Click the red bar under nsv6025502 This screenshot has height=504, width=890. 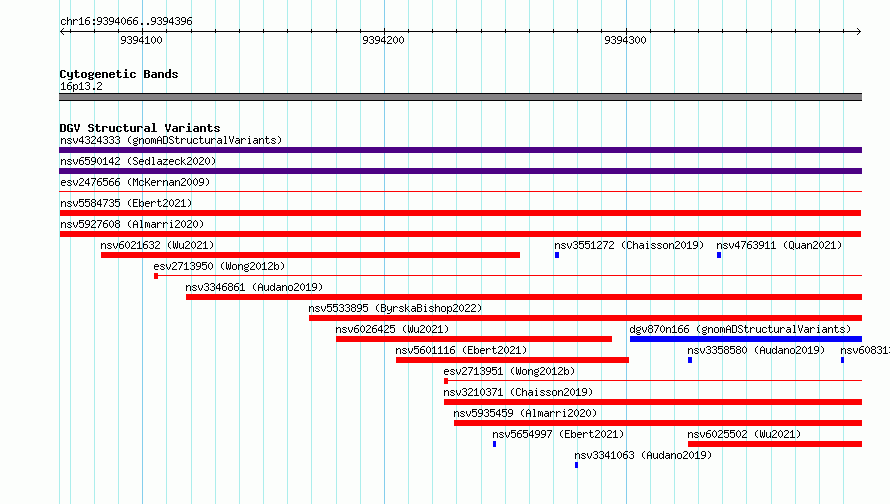tap(775, 444)
